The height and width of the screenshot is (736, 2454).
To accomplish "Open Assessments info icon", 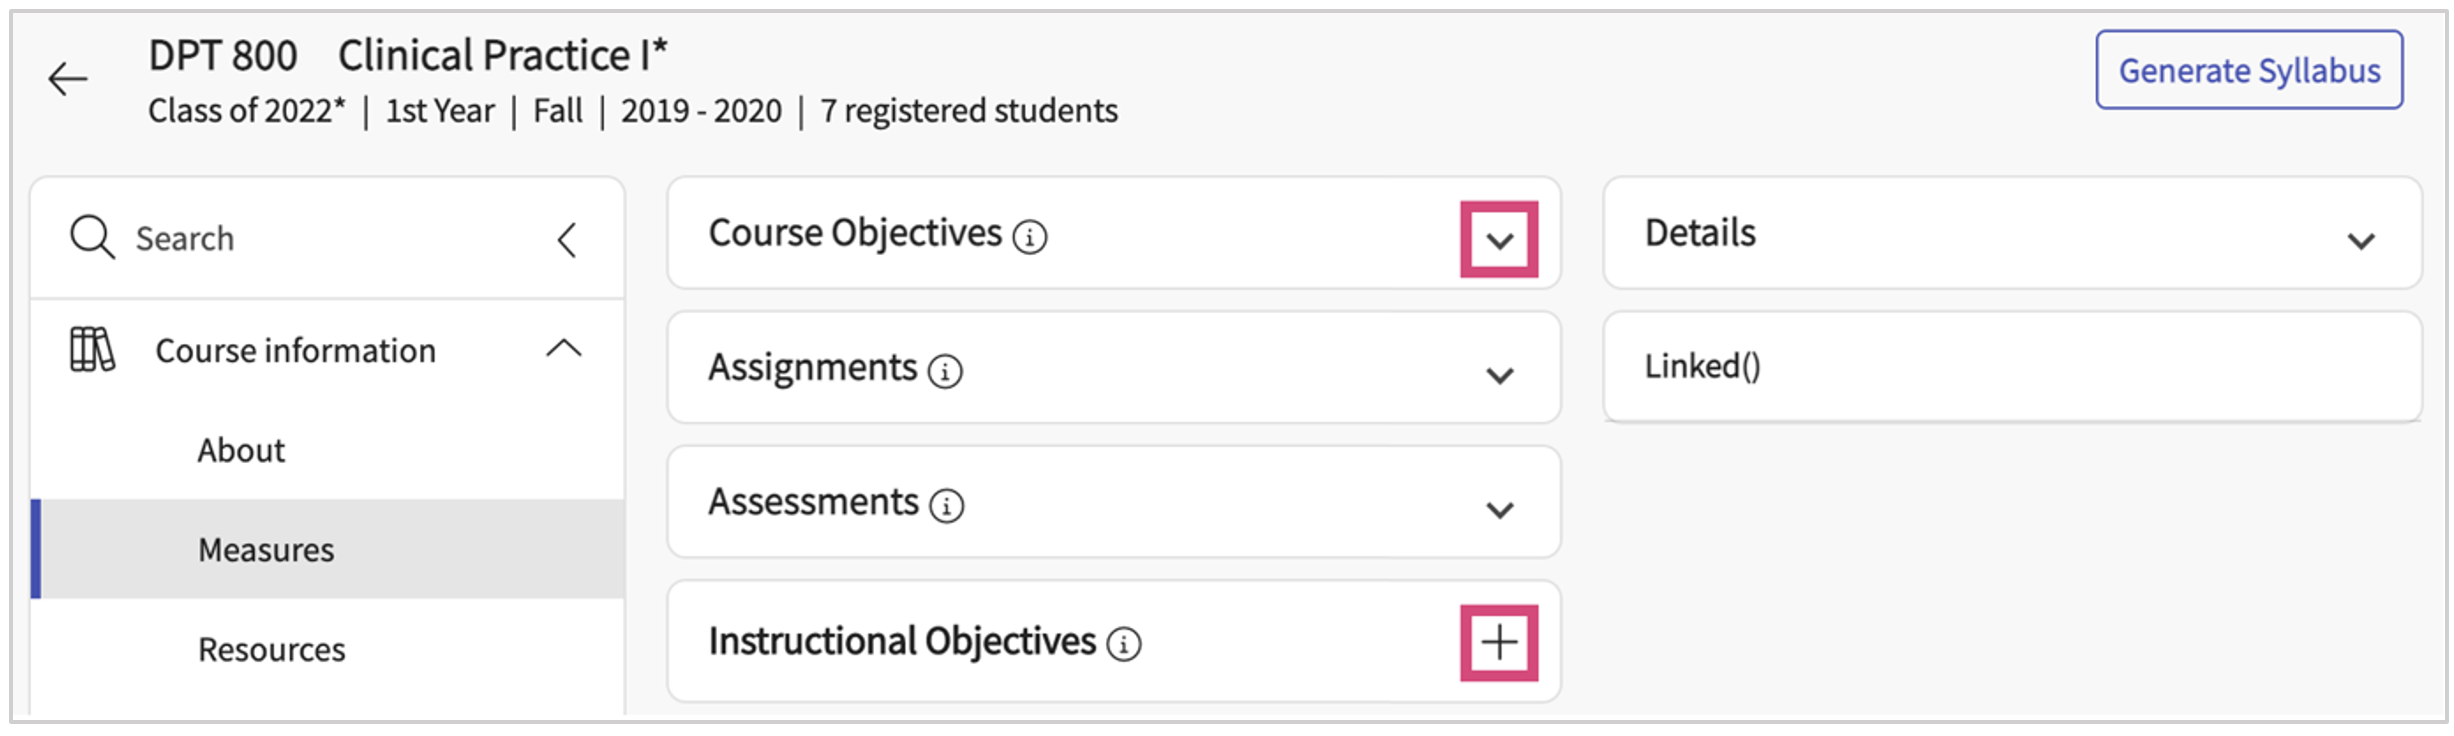I will tap(946, 506).
